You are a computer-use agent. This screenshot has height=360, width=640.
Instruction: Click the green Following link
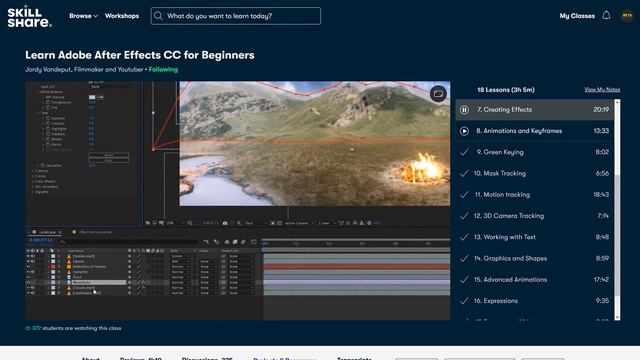click(x=163, y=69)
